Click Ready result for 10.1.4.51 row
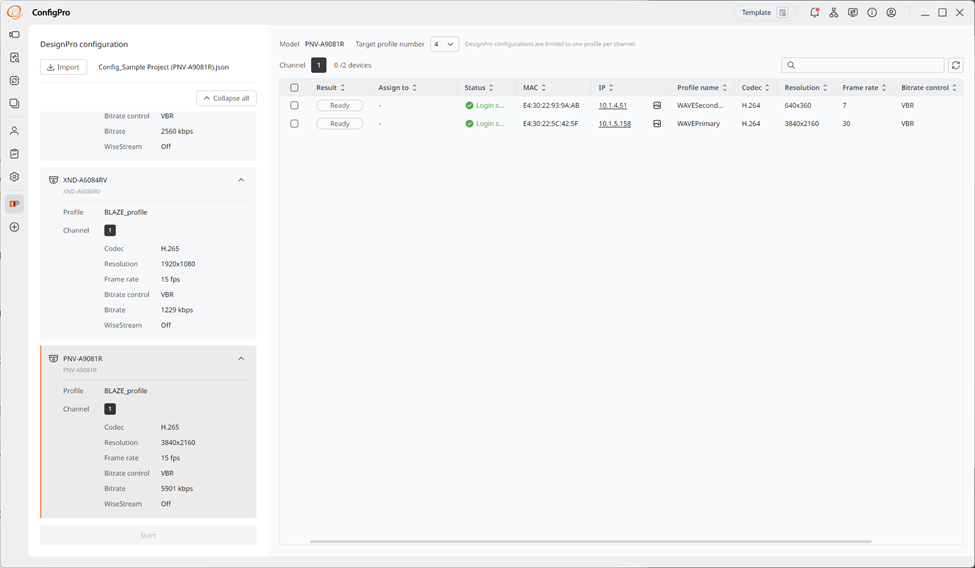Screen dimensions: 975x568 (340, 106)
